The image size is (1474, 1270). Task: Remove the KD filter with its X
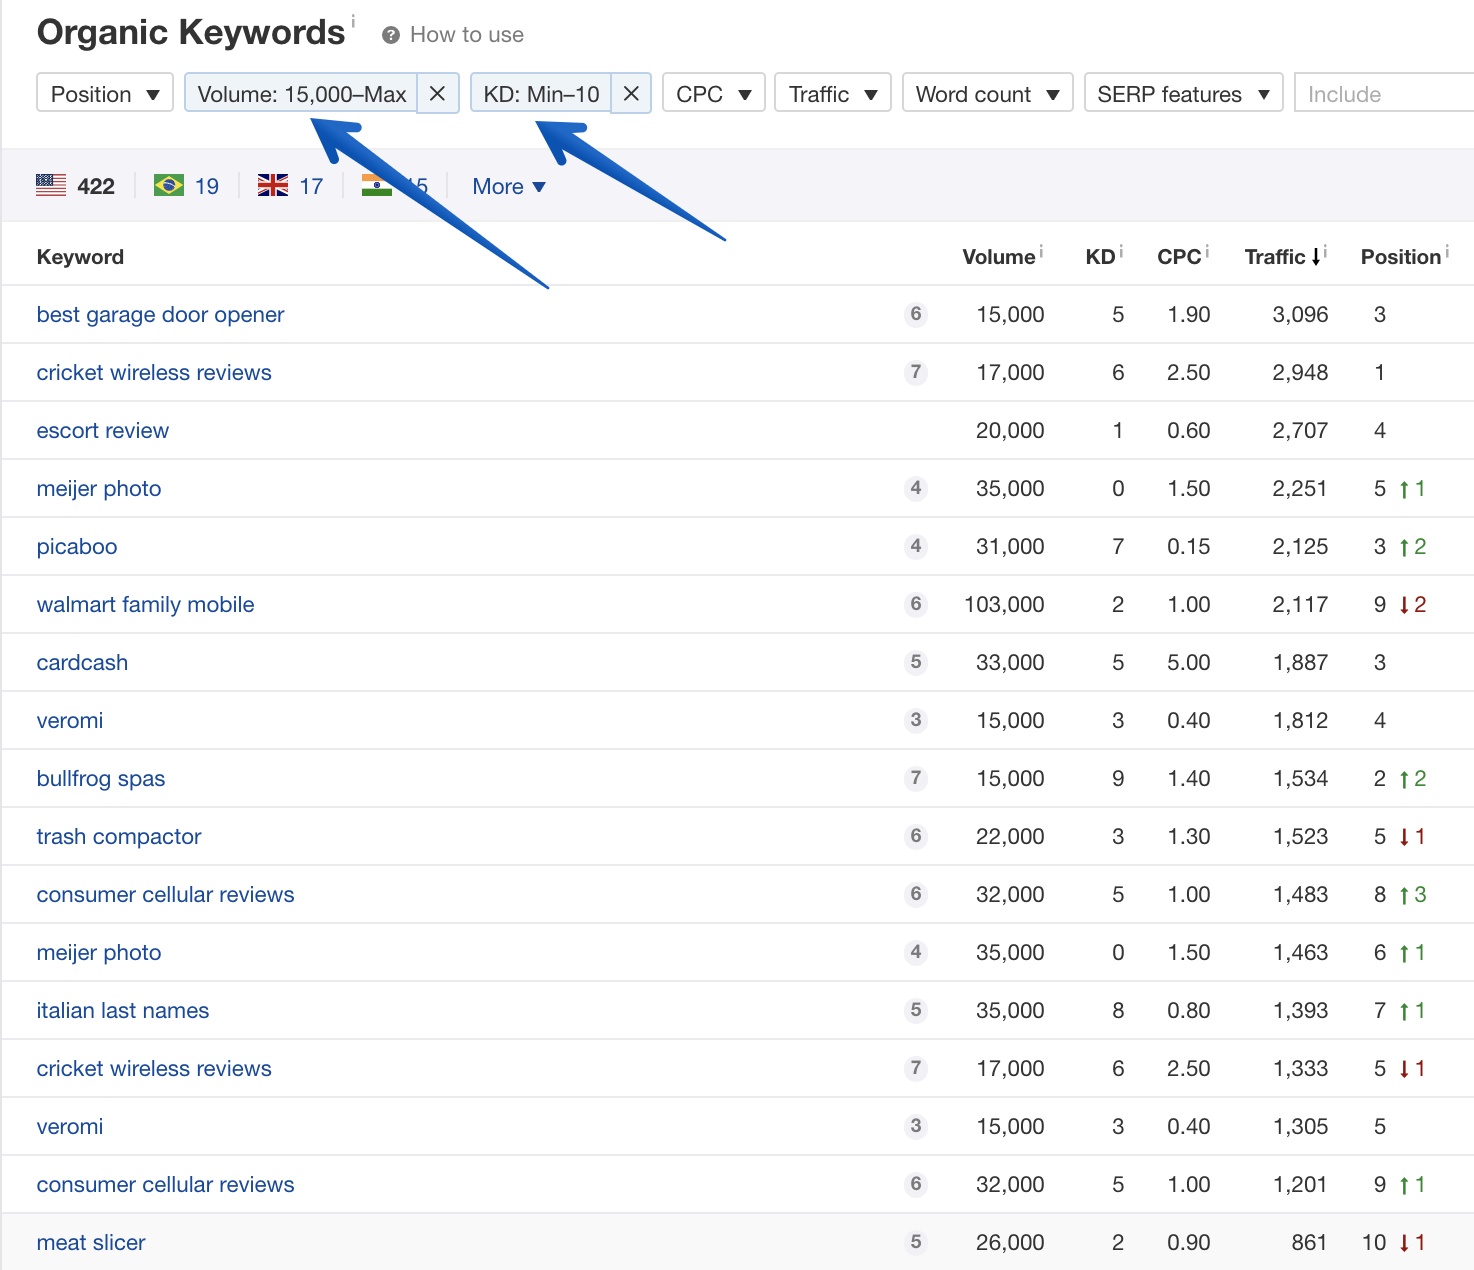pos(631,93)
